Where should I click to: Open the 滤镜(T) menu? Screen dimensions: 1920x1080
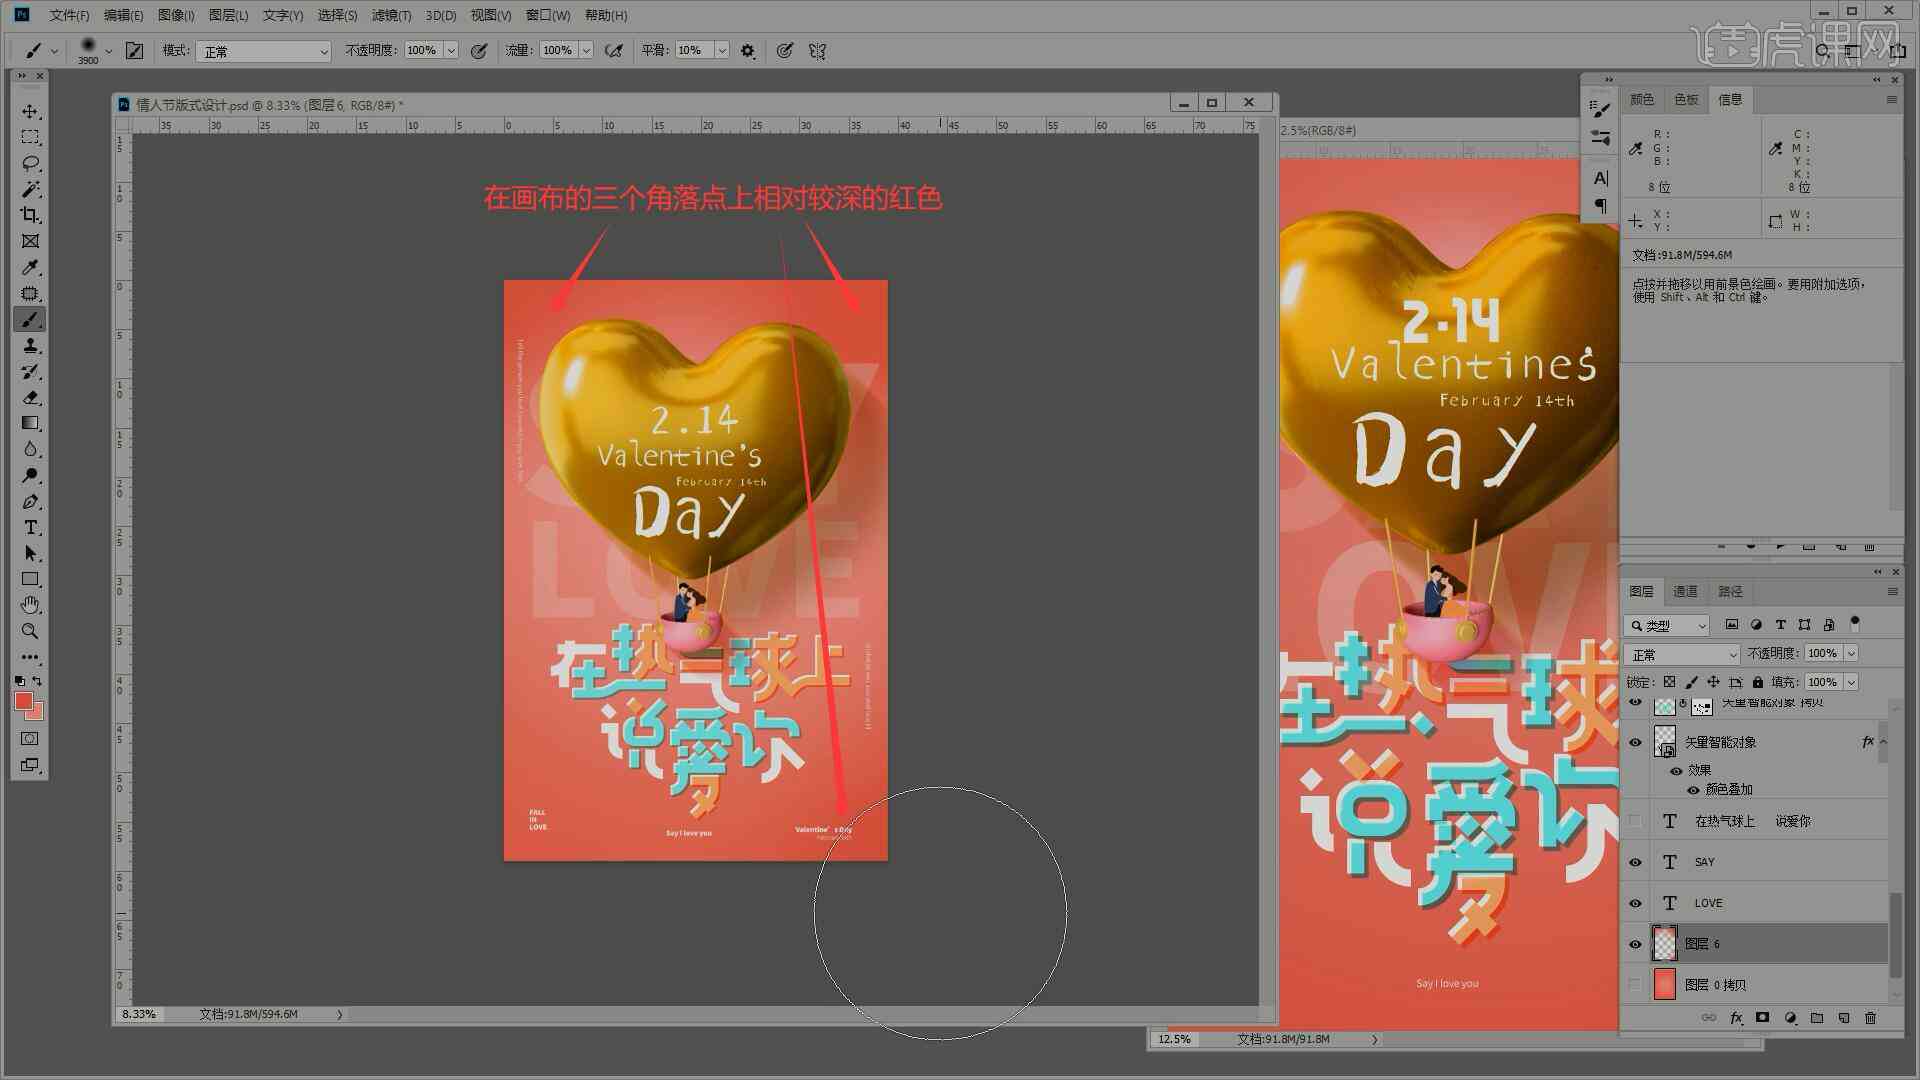(x=391, y=15)
